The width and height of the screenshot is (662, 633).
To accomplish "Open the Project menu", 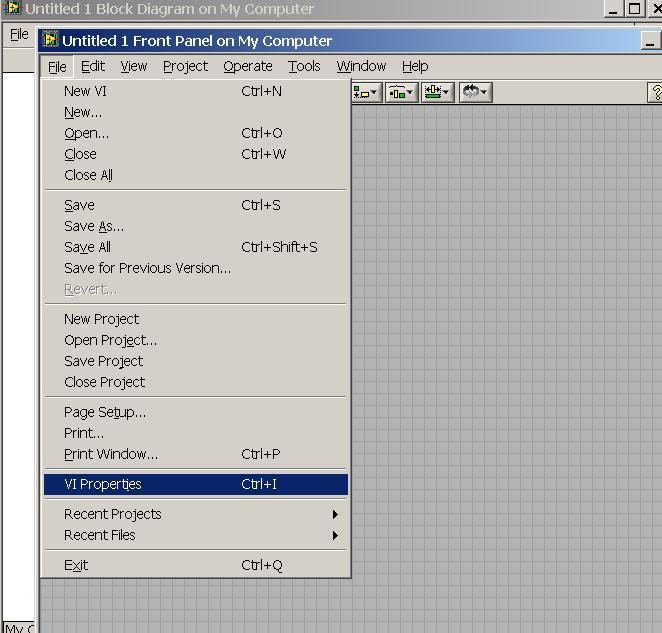I will [185, 66].
